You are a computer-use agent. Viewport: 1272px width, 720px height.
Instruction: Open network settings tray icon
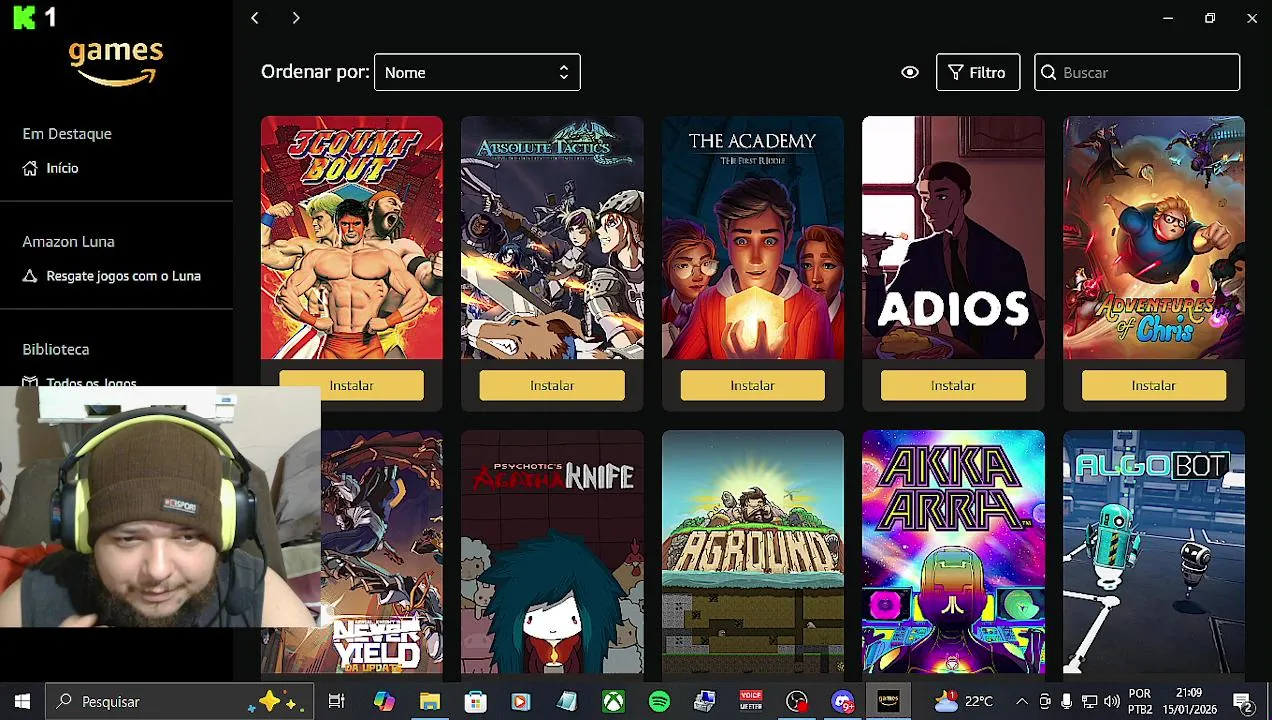coord(1089,701)
